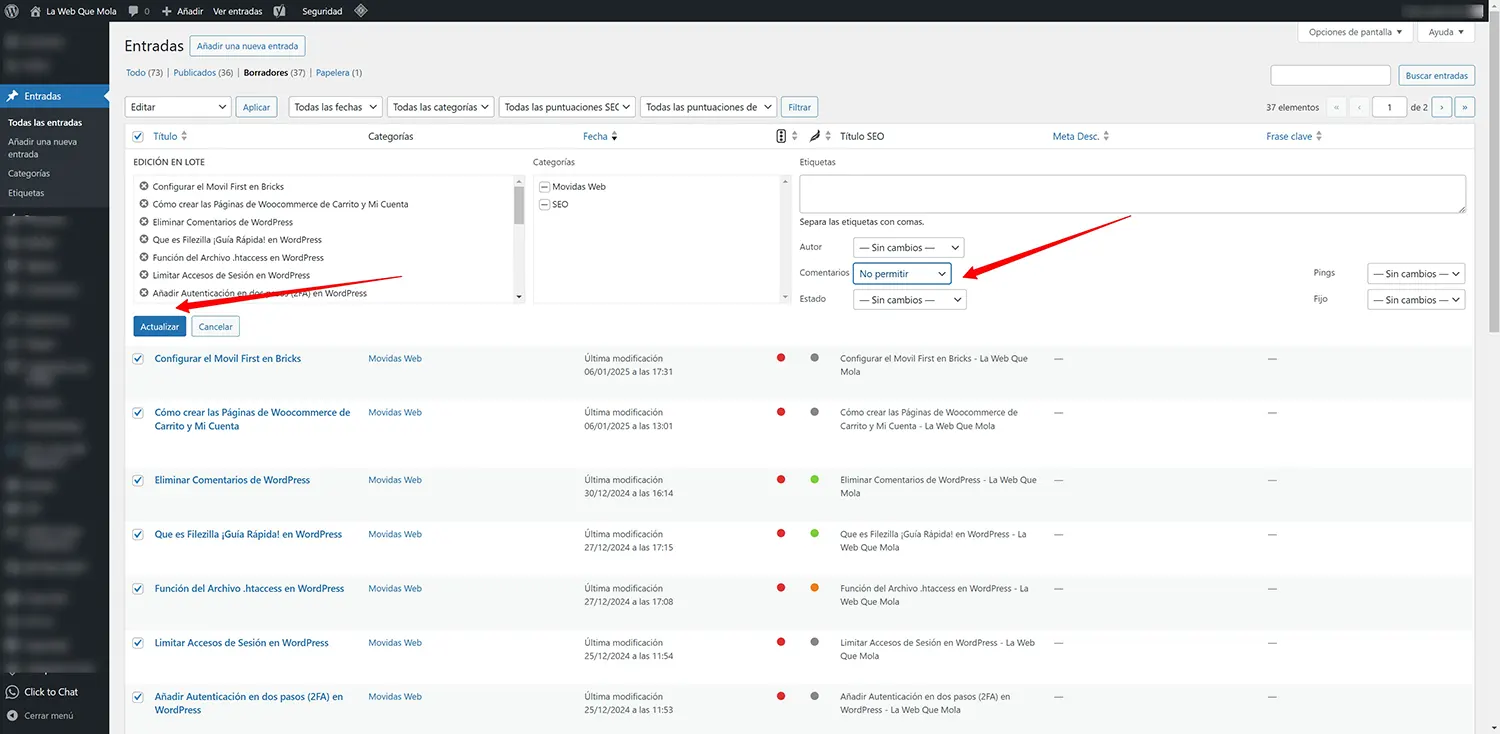Image resolution: width=1500 pixels, height=734 pixels.
Task: Click the Yoast SEO icon in admin bar
Action: 281,11
